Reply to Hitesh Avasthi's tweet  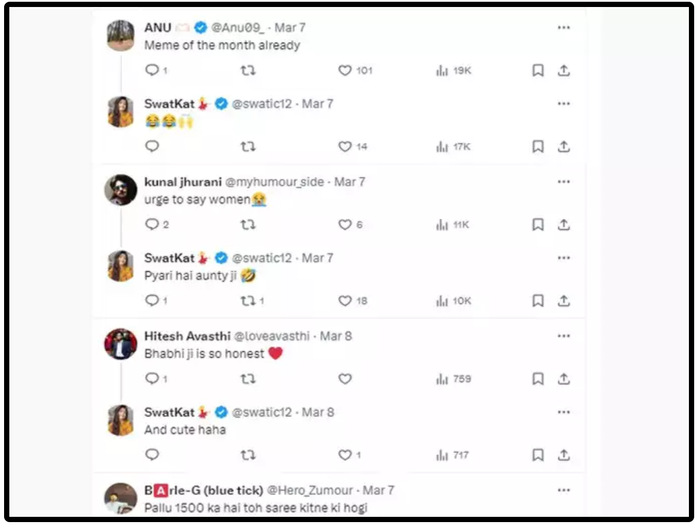[x=152, y=379]
